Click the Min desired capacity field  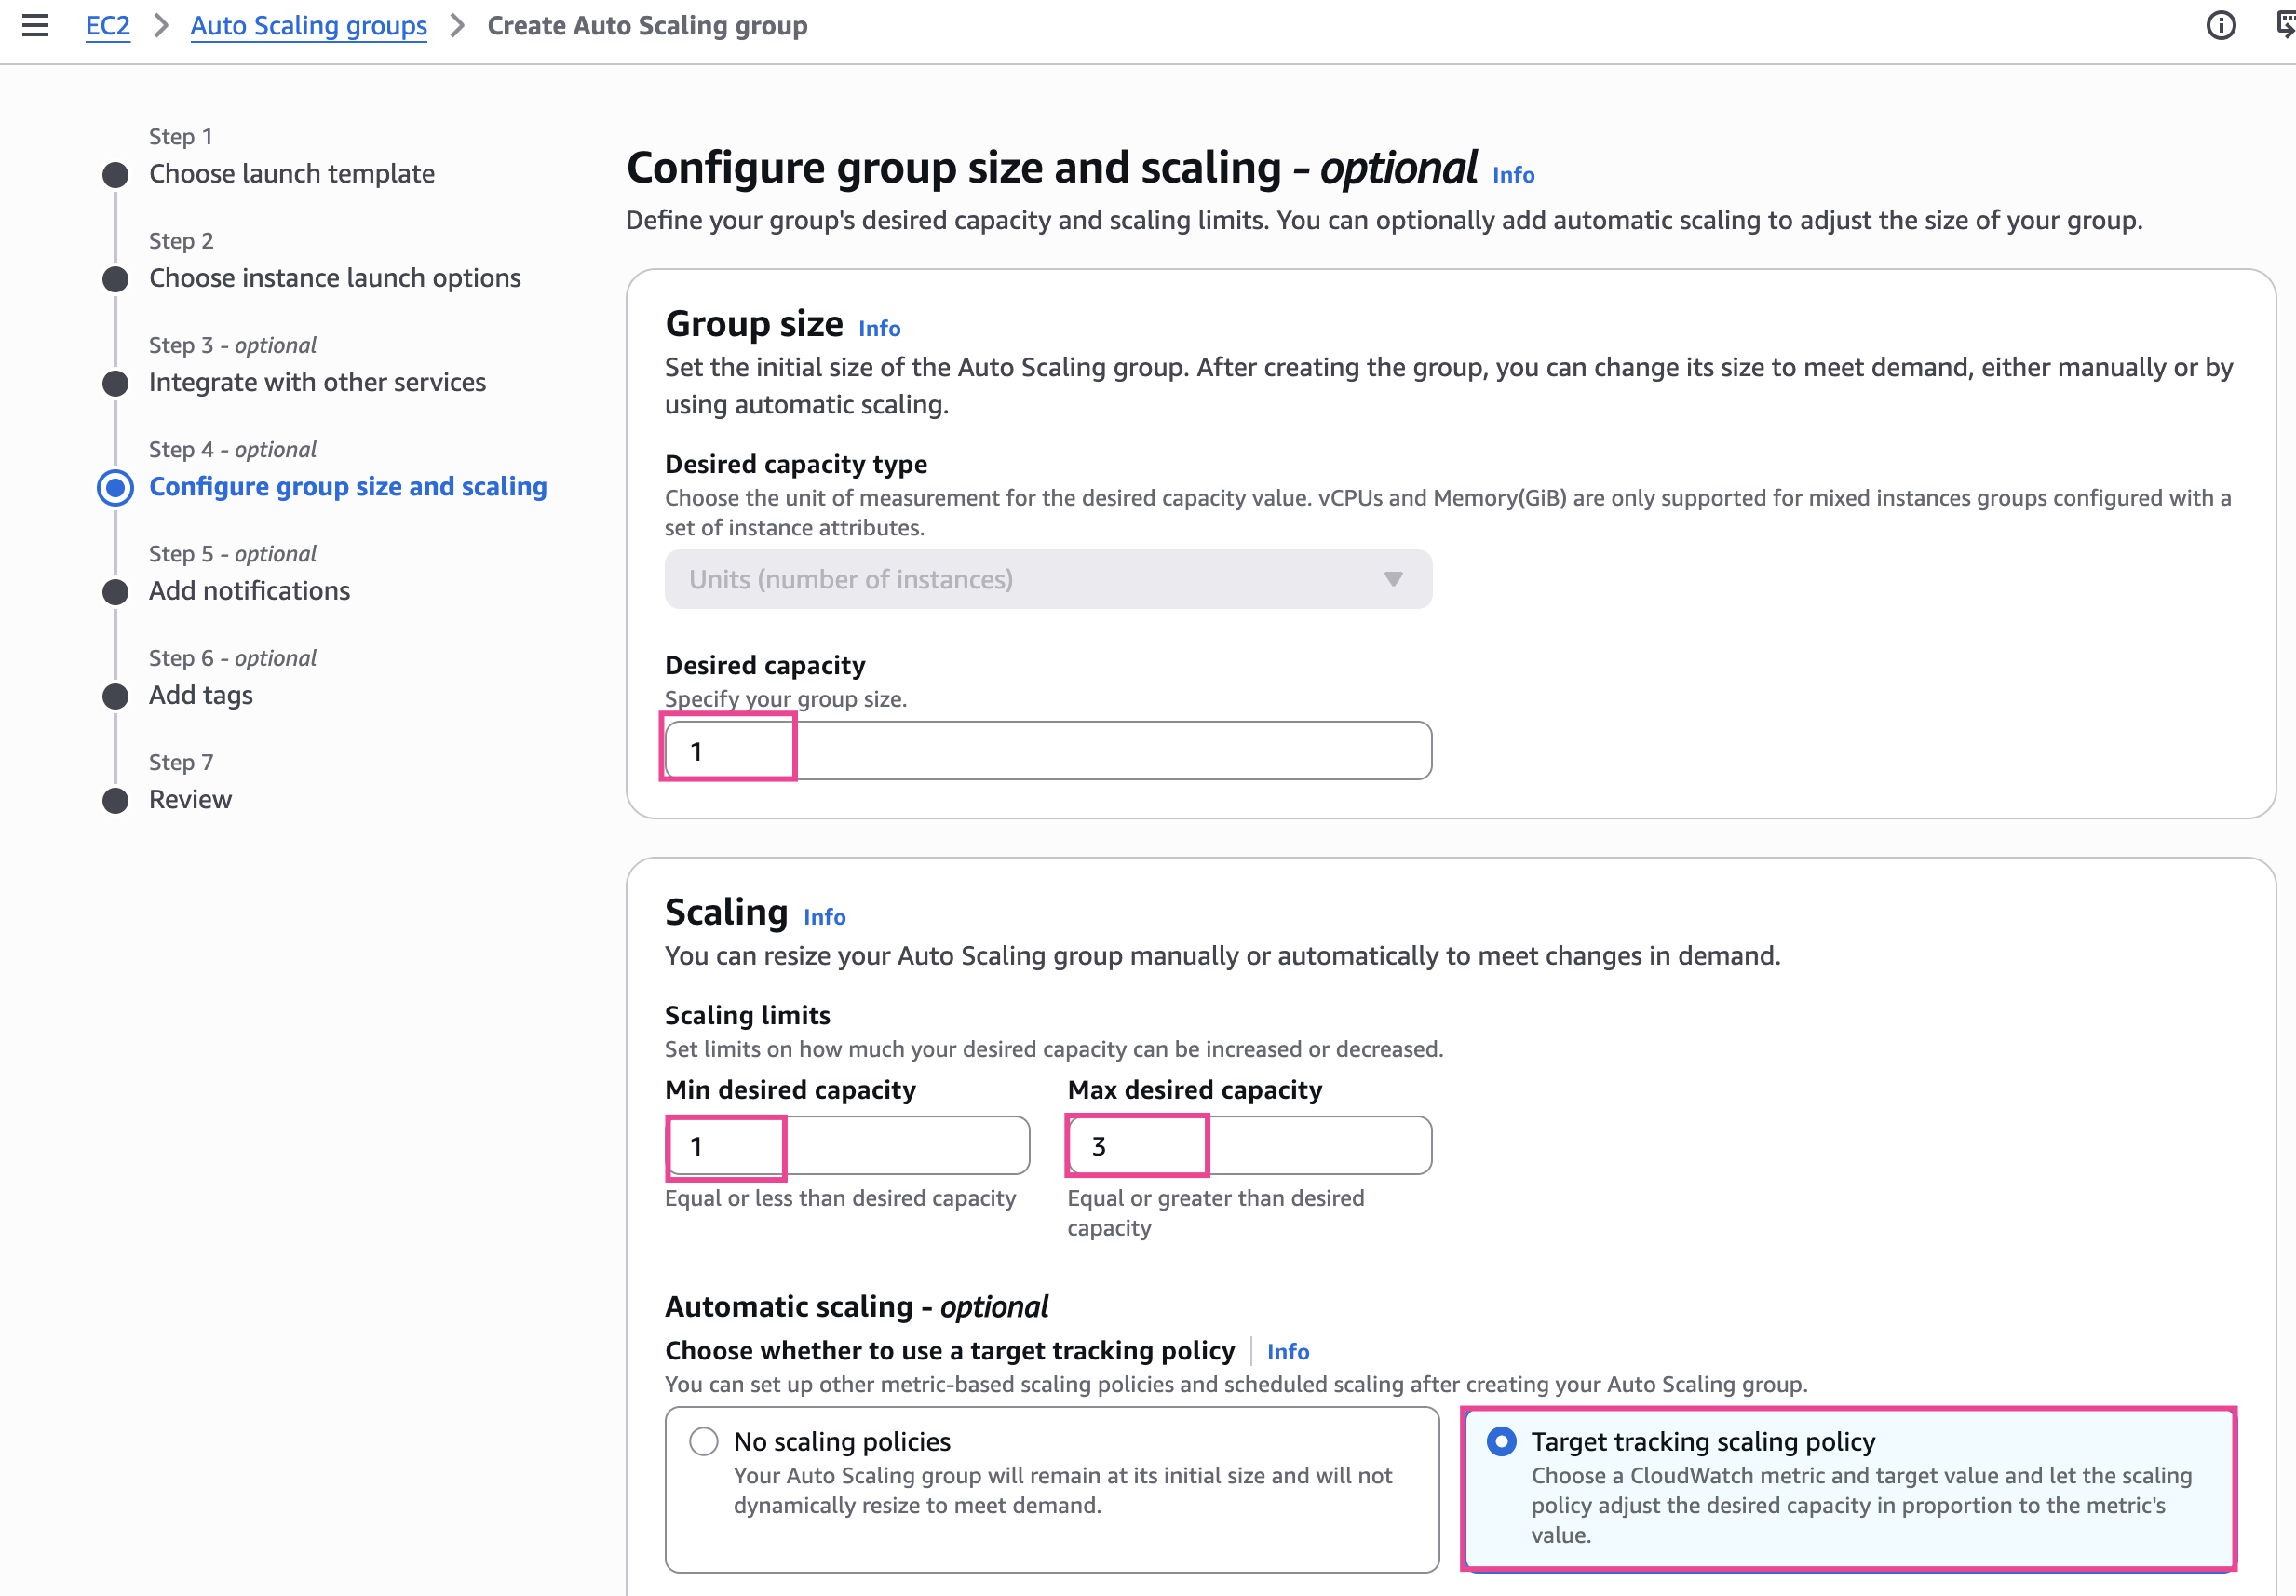tap(846, 1146)
